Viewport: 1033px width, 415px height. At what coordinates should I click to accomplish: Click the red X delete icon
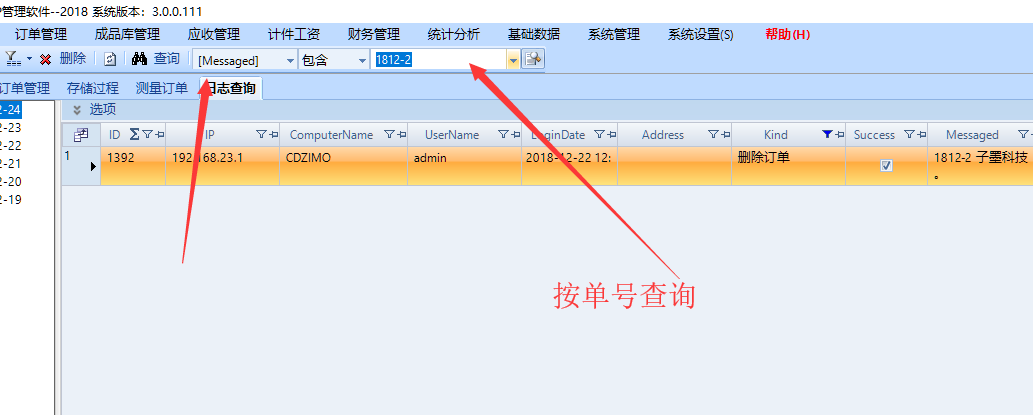(x=45, y=60)
